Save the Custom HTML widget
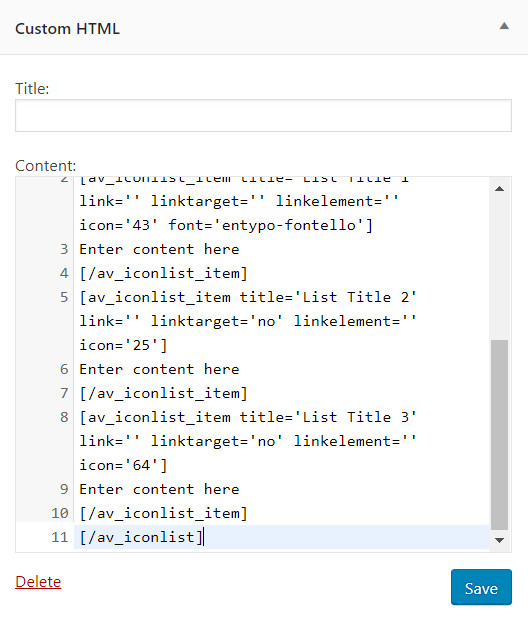 point(481,587)
